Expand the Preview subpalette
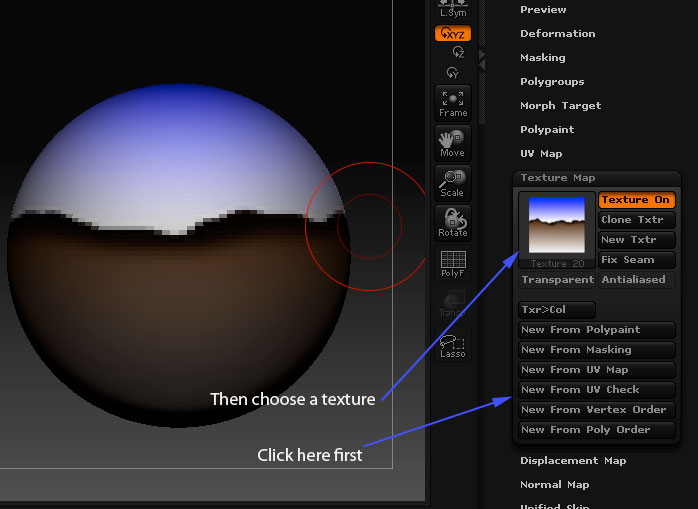 (543, 9)
